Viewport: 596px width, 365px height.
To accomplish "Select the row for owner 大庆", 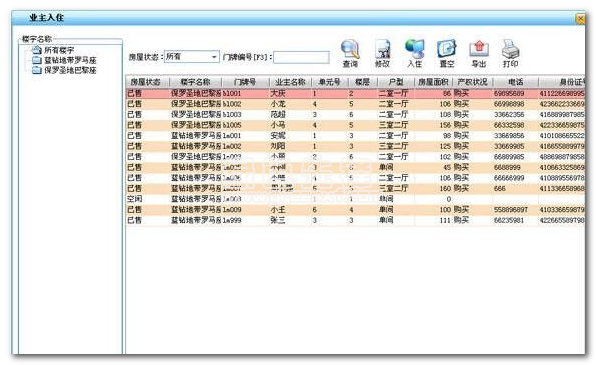I will pos(355,93).
